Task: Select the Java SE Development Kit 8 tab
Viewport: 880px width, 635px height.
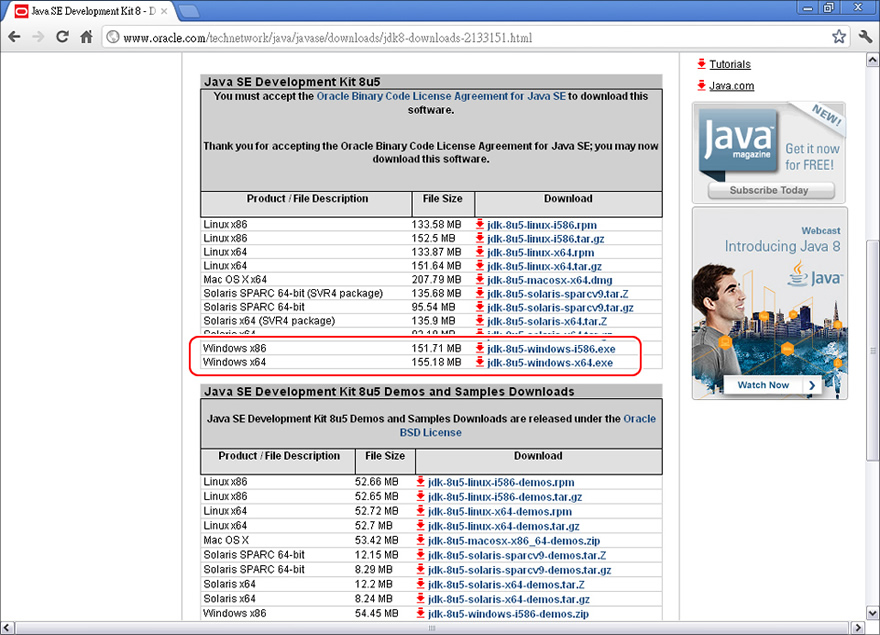Action: [90, 11]
